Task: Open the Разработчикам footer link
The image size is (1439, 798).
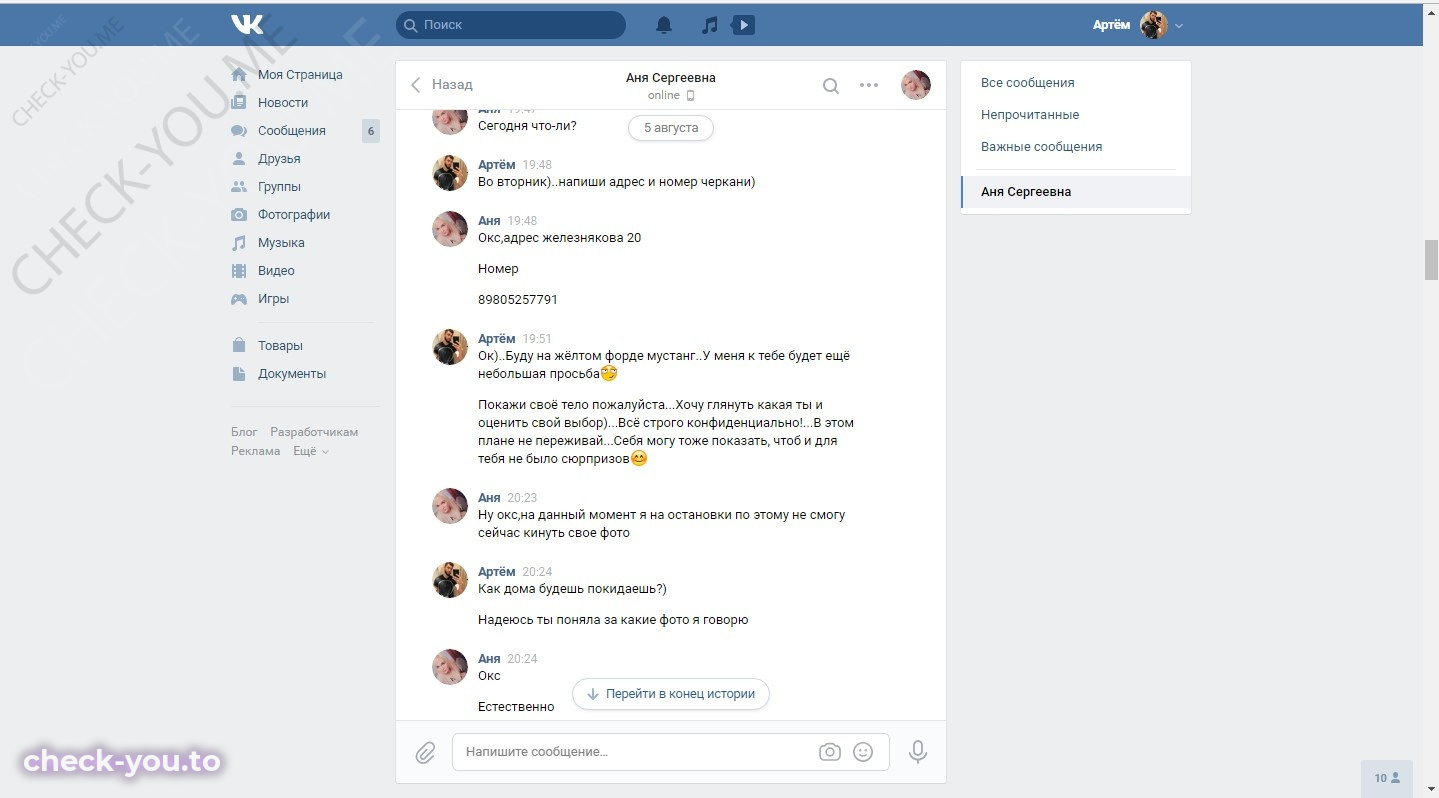Action: coord(314,432)
